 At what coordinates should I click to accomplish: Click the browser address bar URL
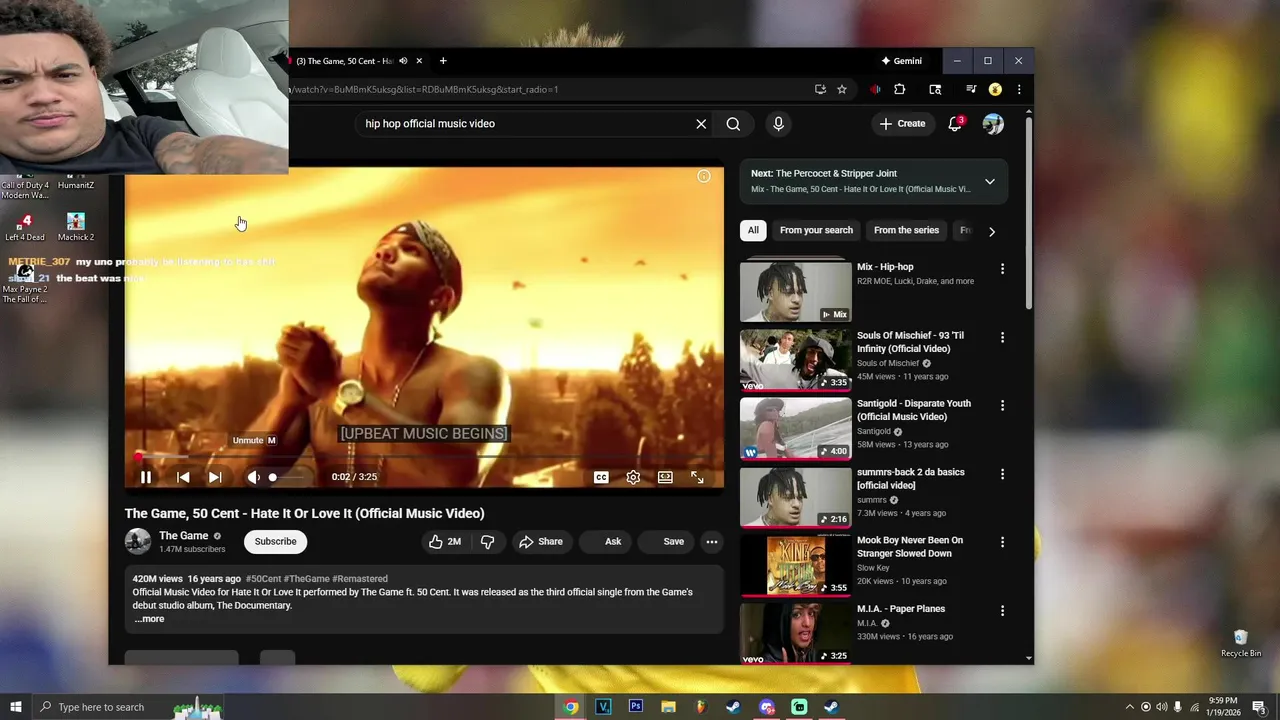(x=423, y=89)
